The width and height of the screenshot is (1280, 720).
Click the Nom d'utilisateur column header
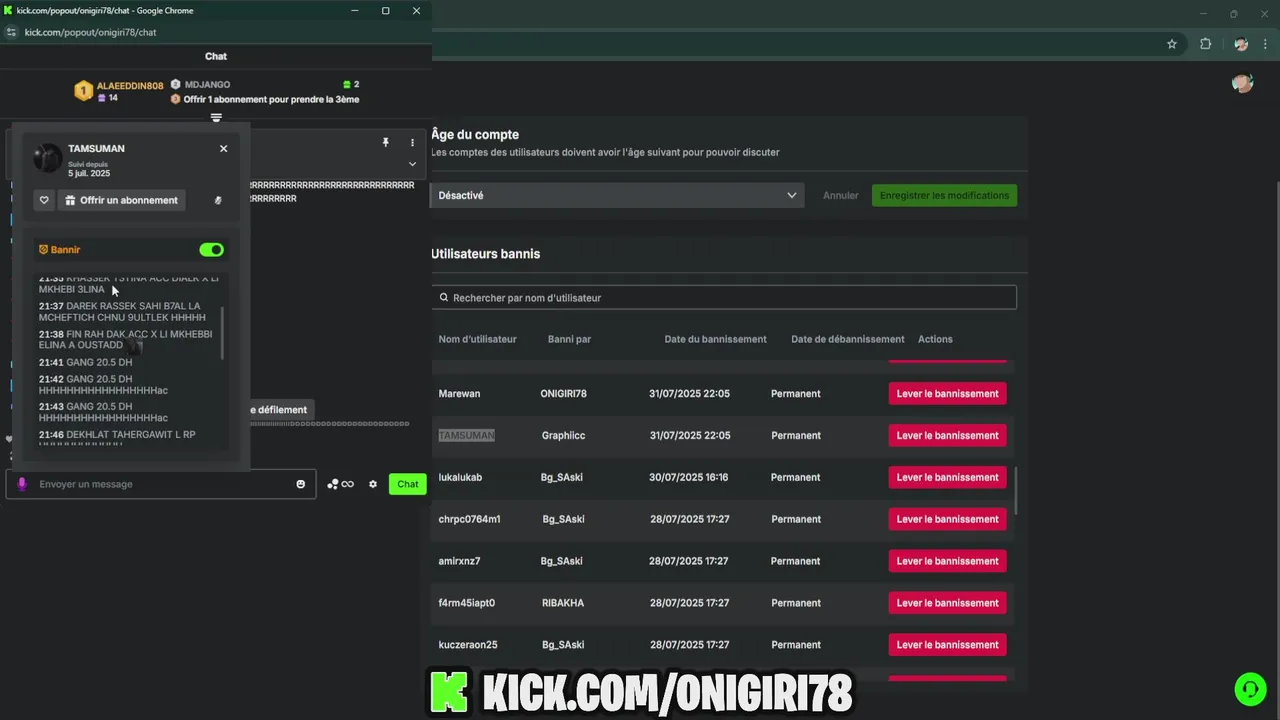(477, 339)
